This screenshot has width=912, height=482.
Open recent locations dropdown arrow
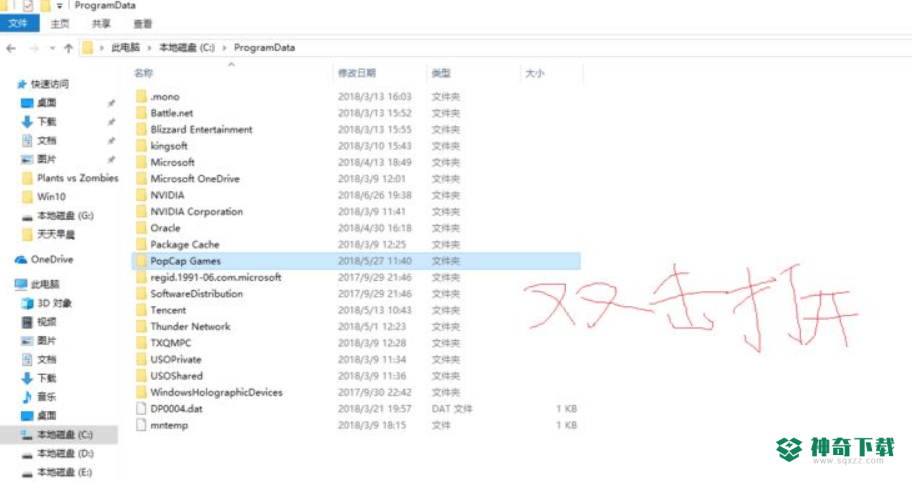click(52, 48)
